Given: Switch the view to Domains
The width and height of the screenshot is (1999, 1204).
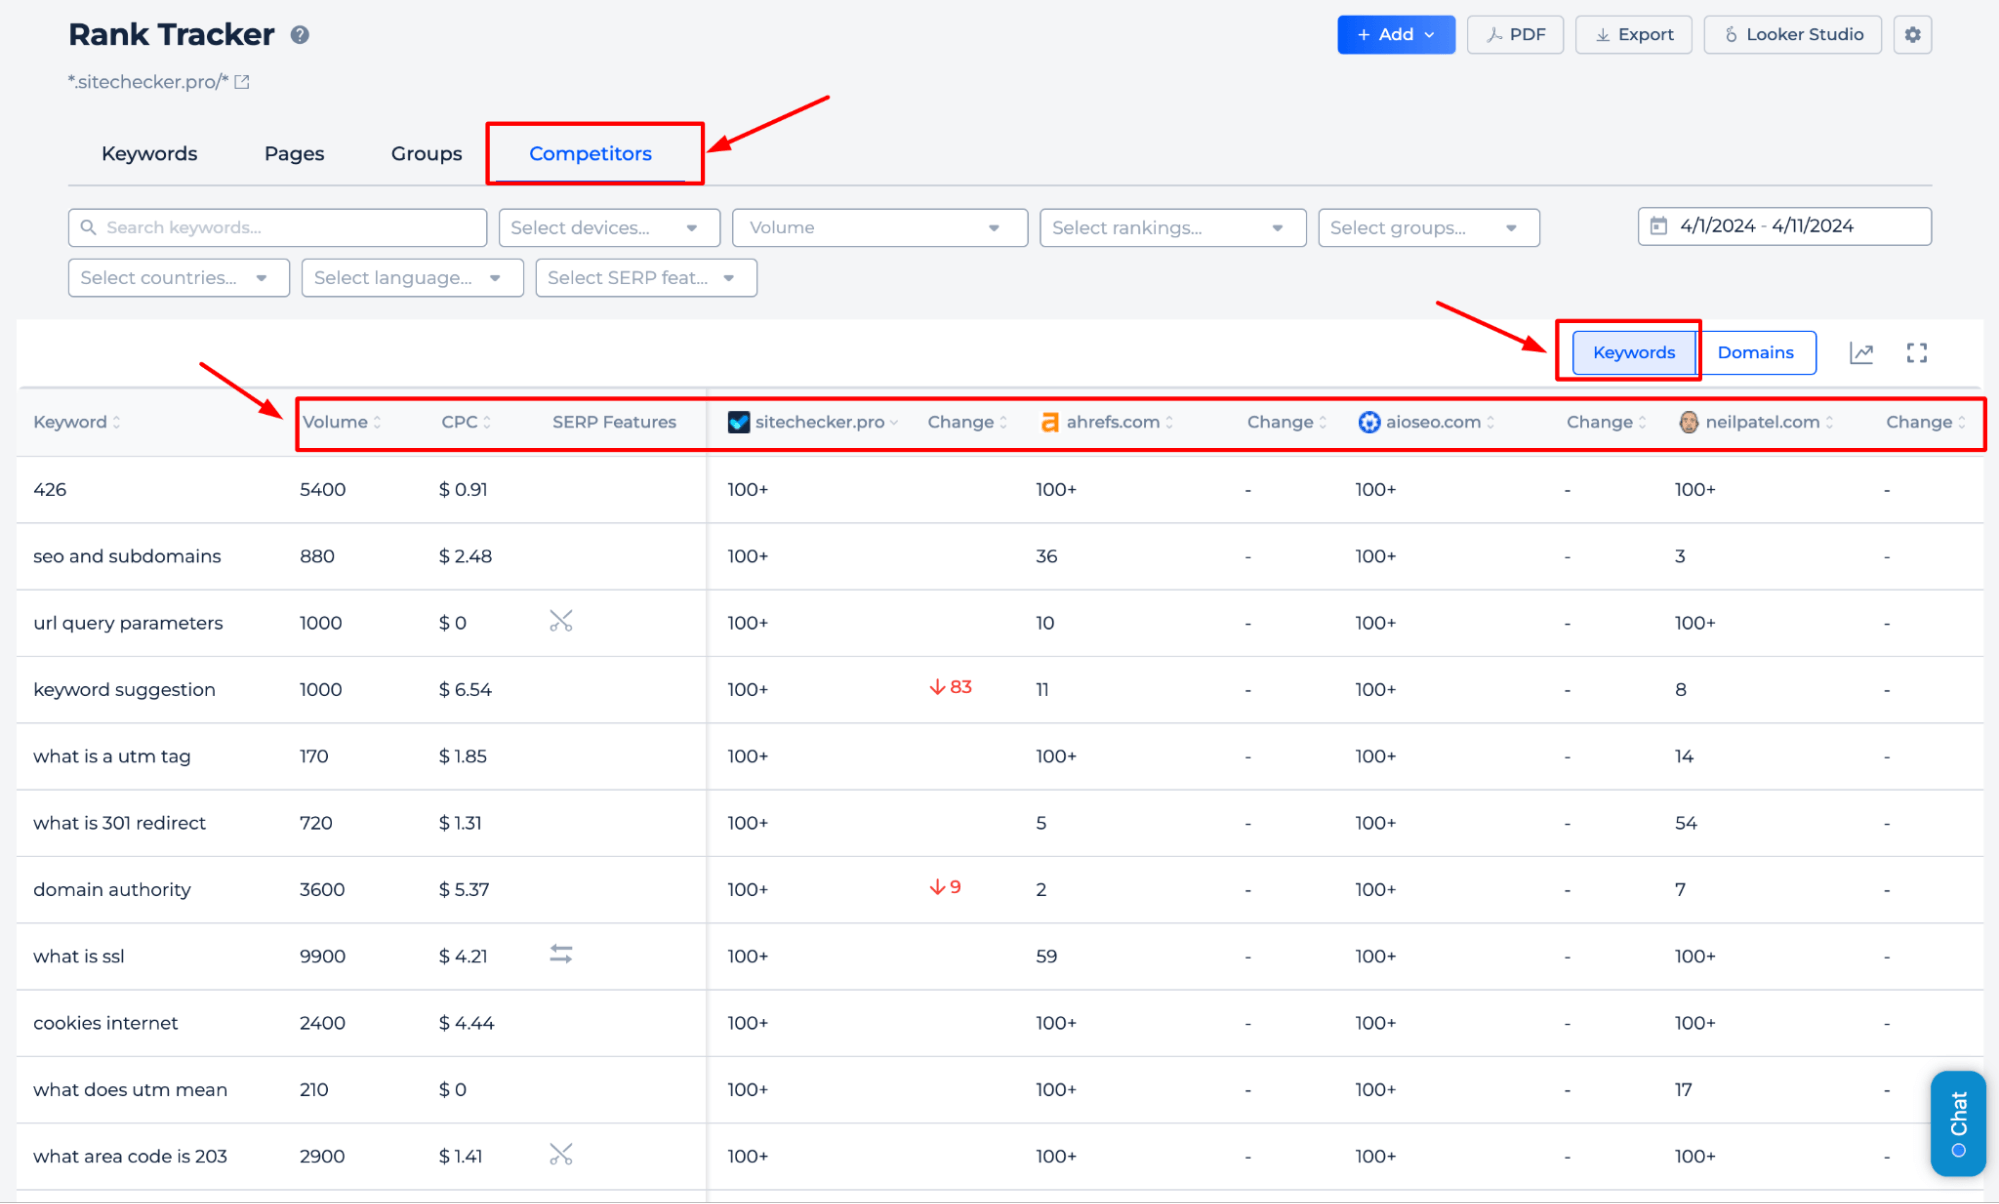Looking at the screenshot, I should (x=1755, y=353).
